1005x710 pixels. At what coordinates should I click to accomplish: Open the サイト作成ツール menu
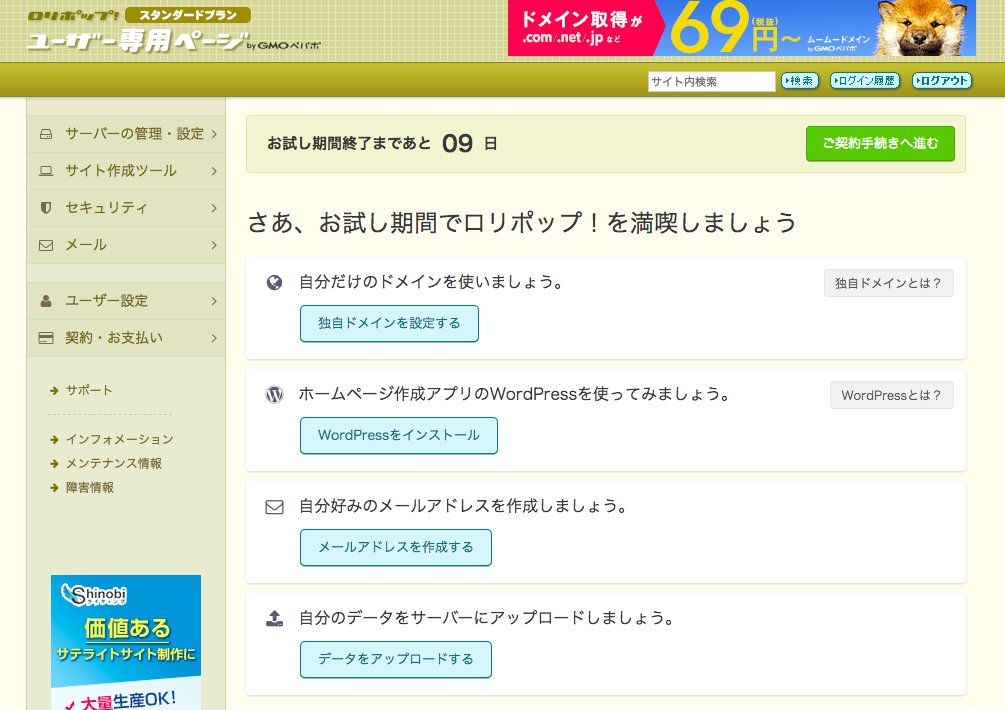(x=126, y=171)
